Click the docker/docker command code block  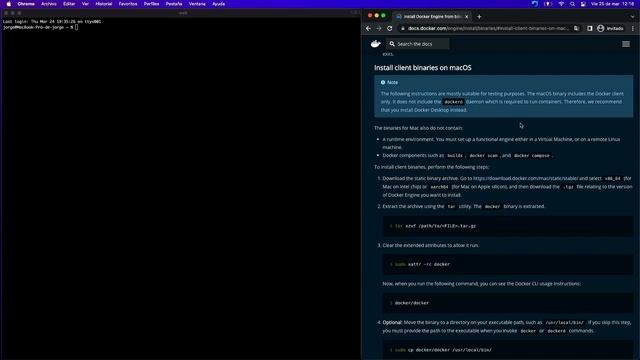[507, 303]
